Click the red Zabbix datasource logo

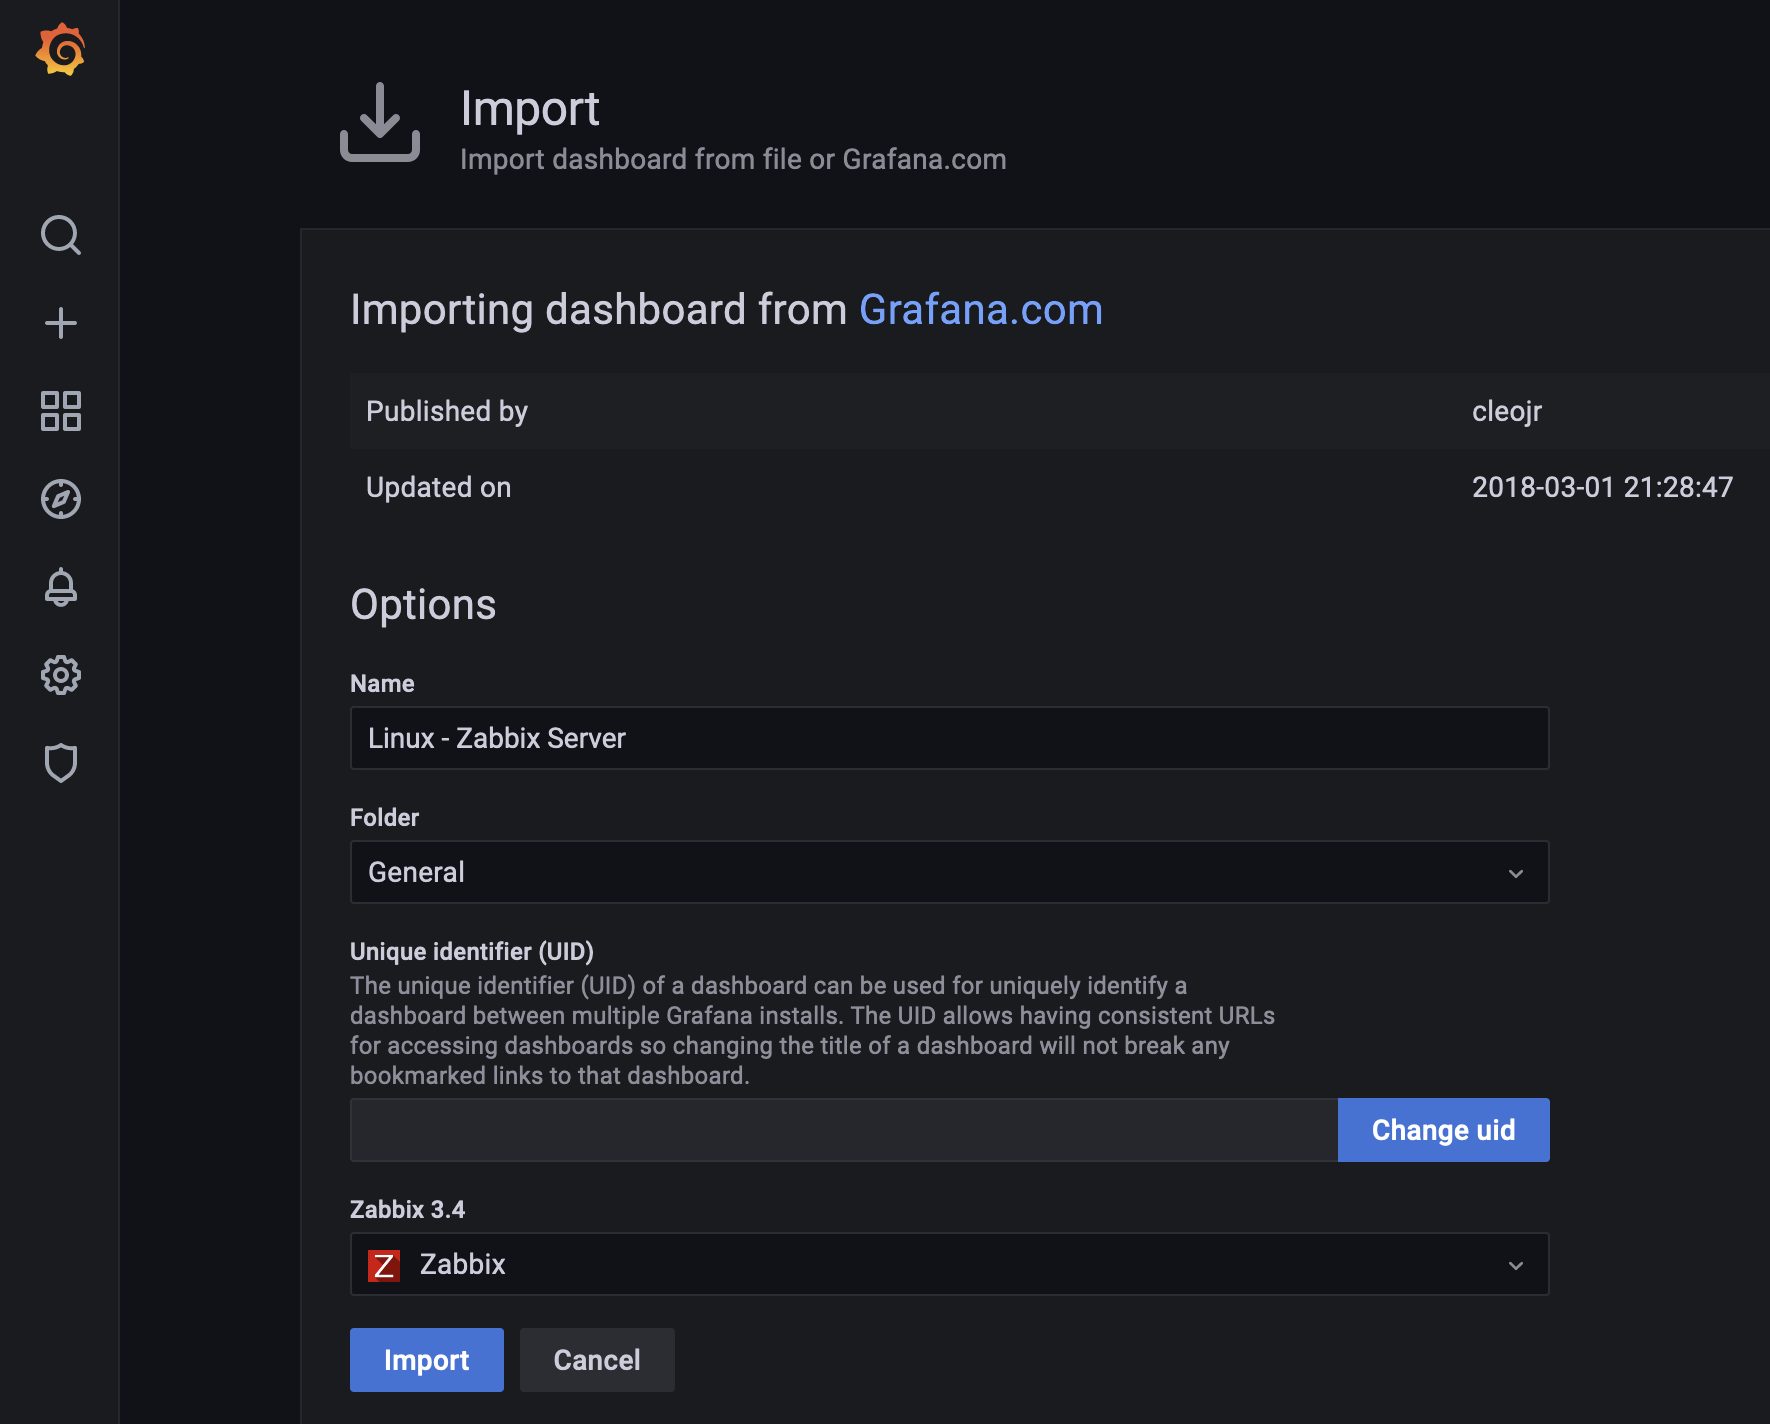(384, 1265)
